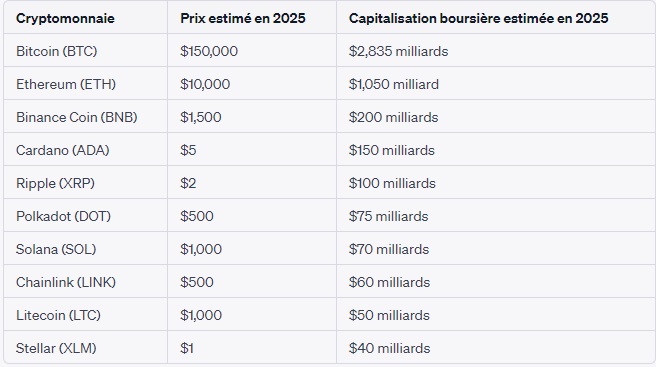Select the Litecoin (LTC) cell
The width and height of the screenshot is (656, 367).
(x=58, y=315)
